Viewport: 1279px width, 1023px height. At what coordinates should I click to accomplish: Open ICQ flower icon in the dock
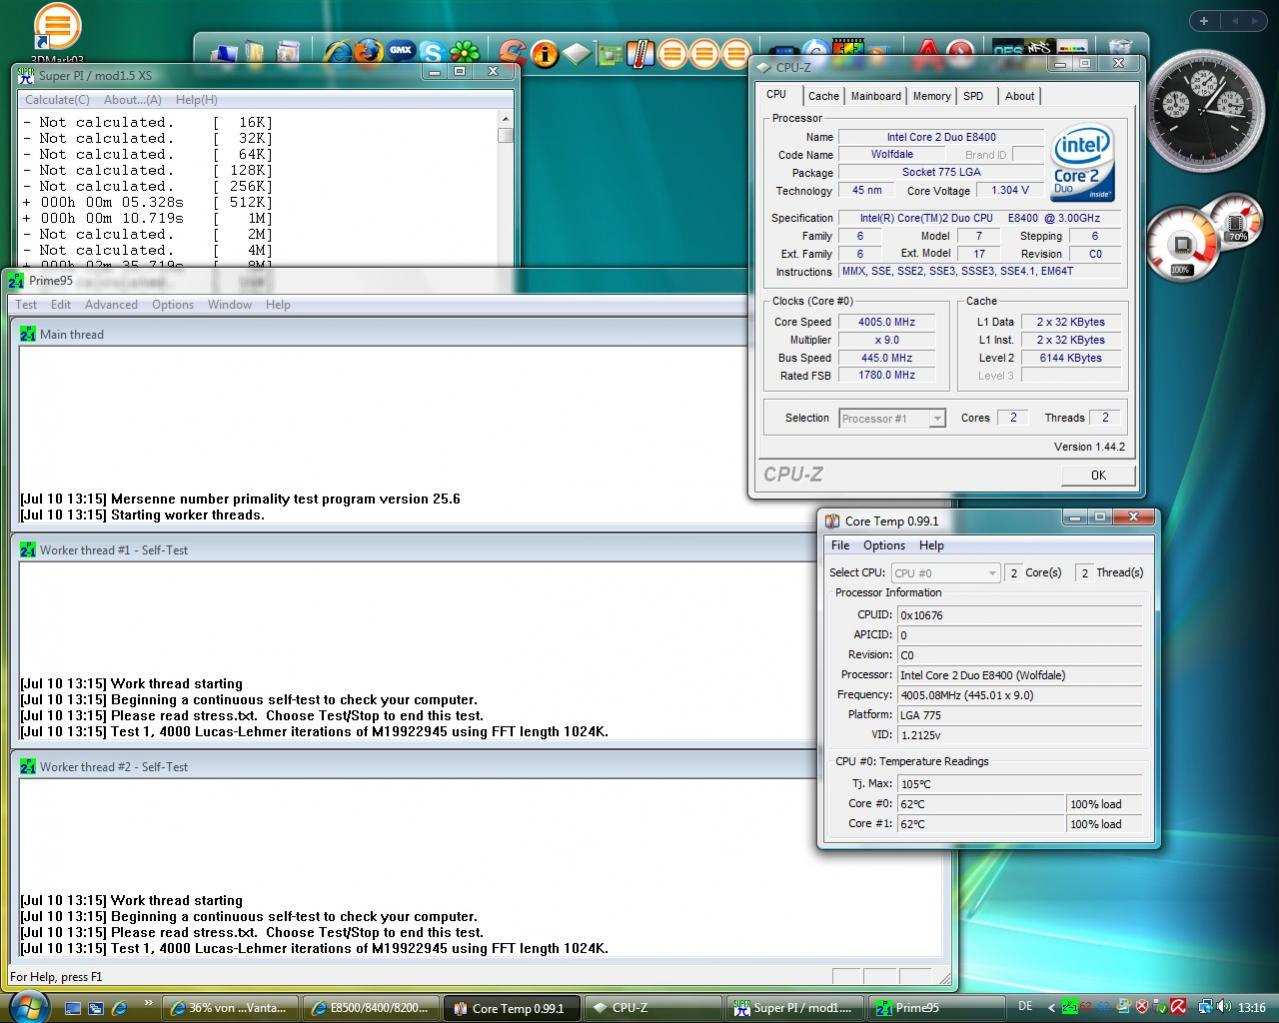coord(464,52)
